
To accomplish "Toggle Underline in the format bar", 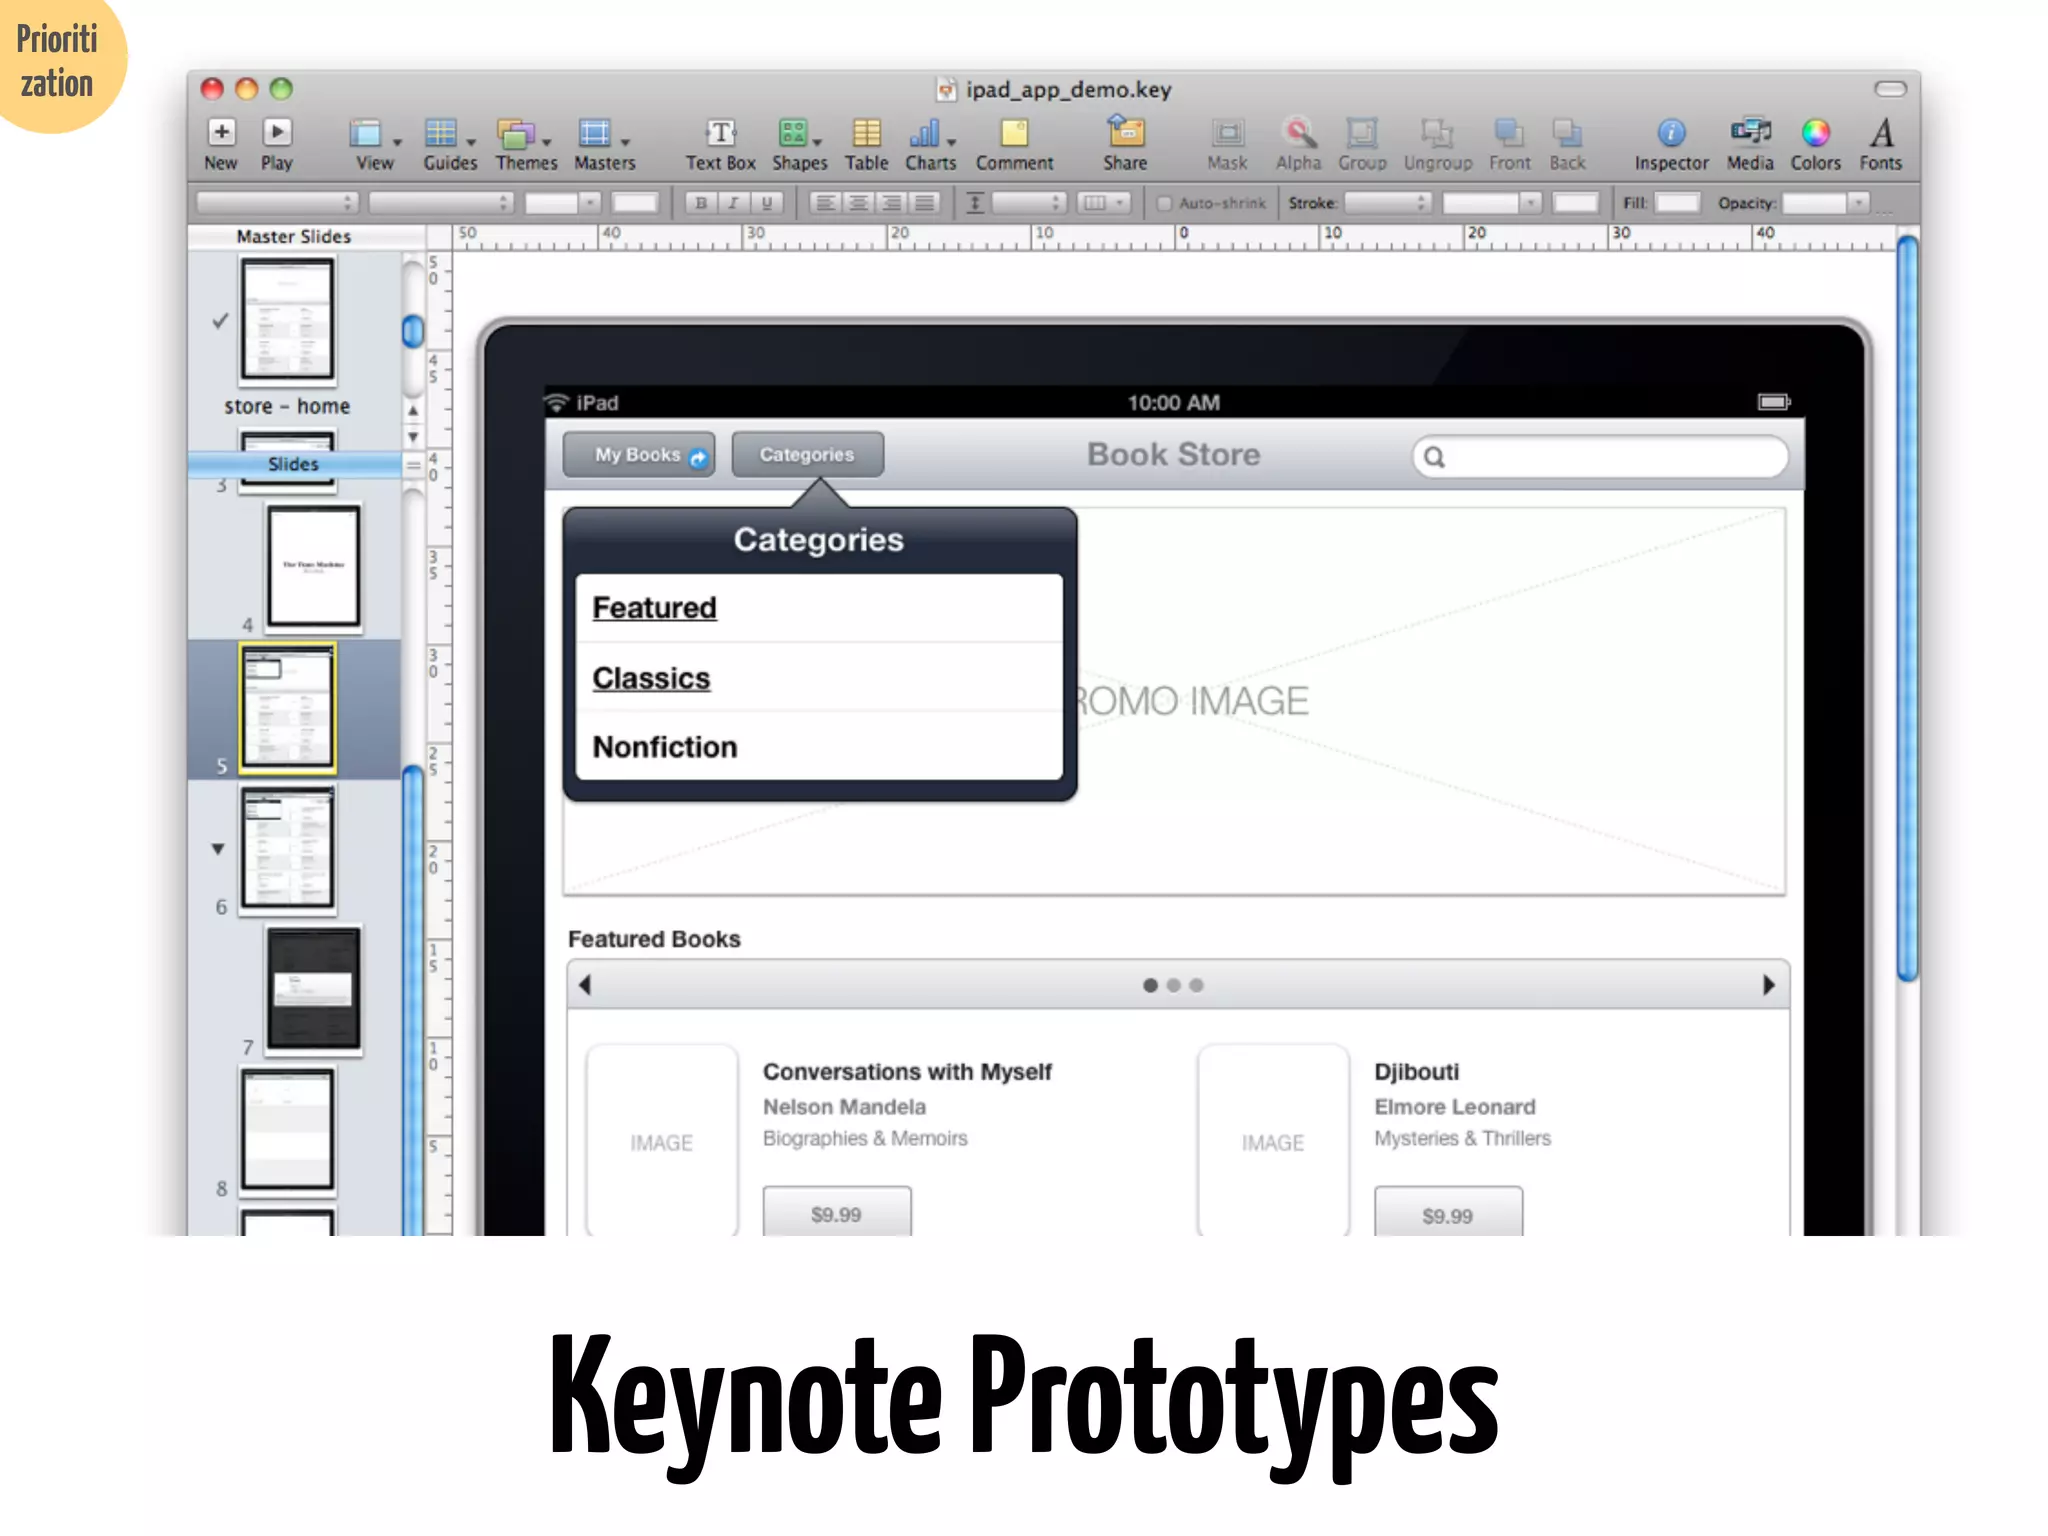I will point(767,203).
